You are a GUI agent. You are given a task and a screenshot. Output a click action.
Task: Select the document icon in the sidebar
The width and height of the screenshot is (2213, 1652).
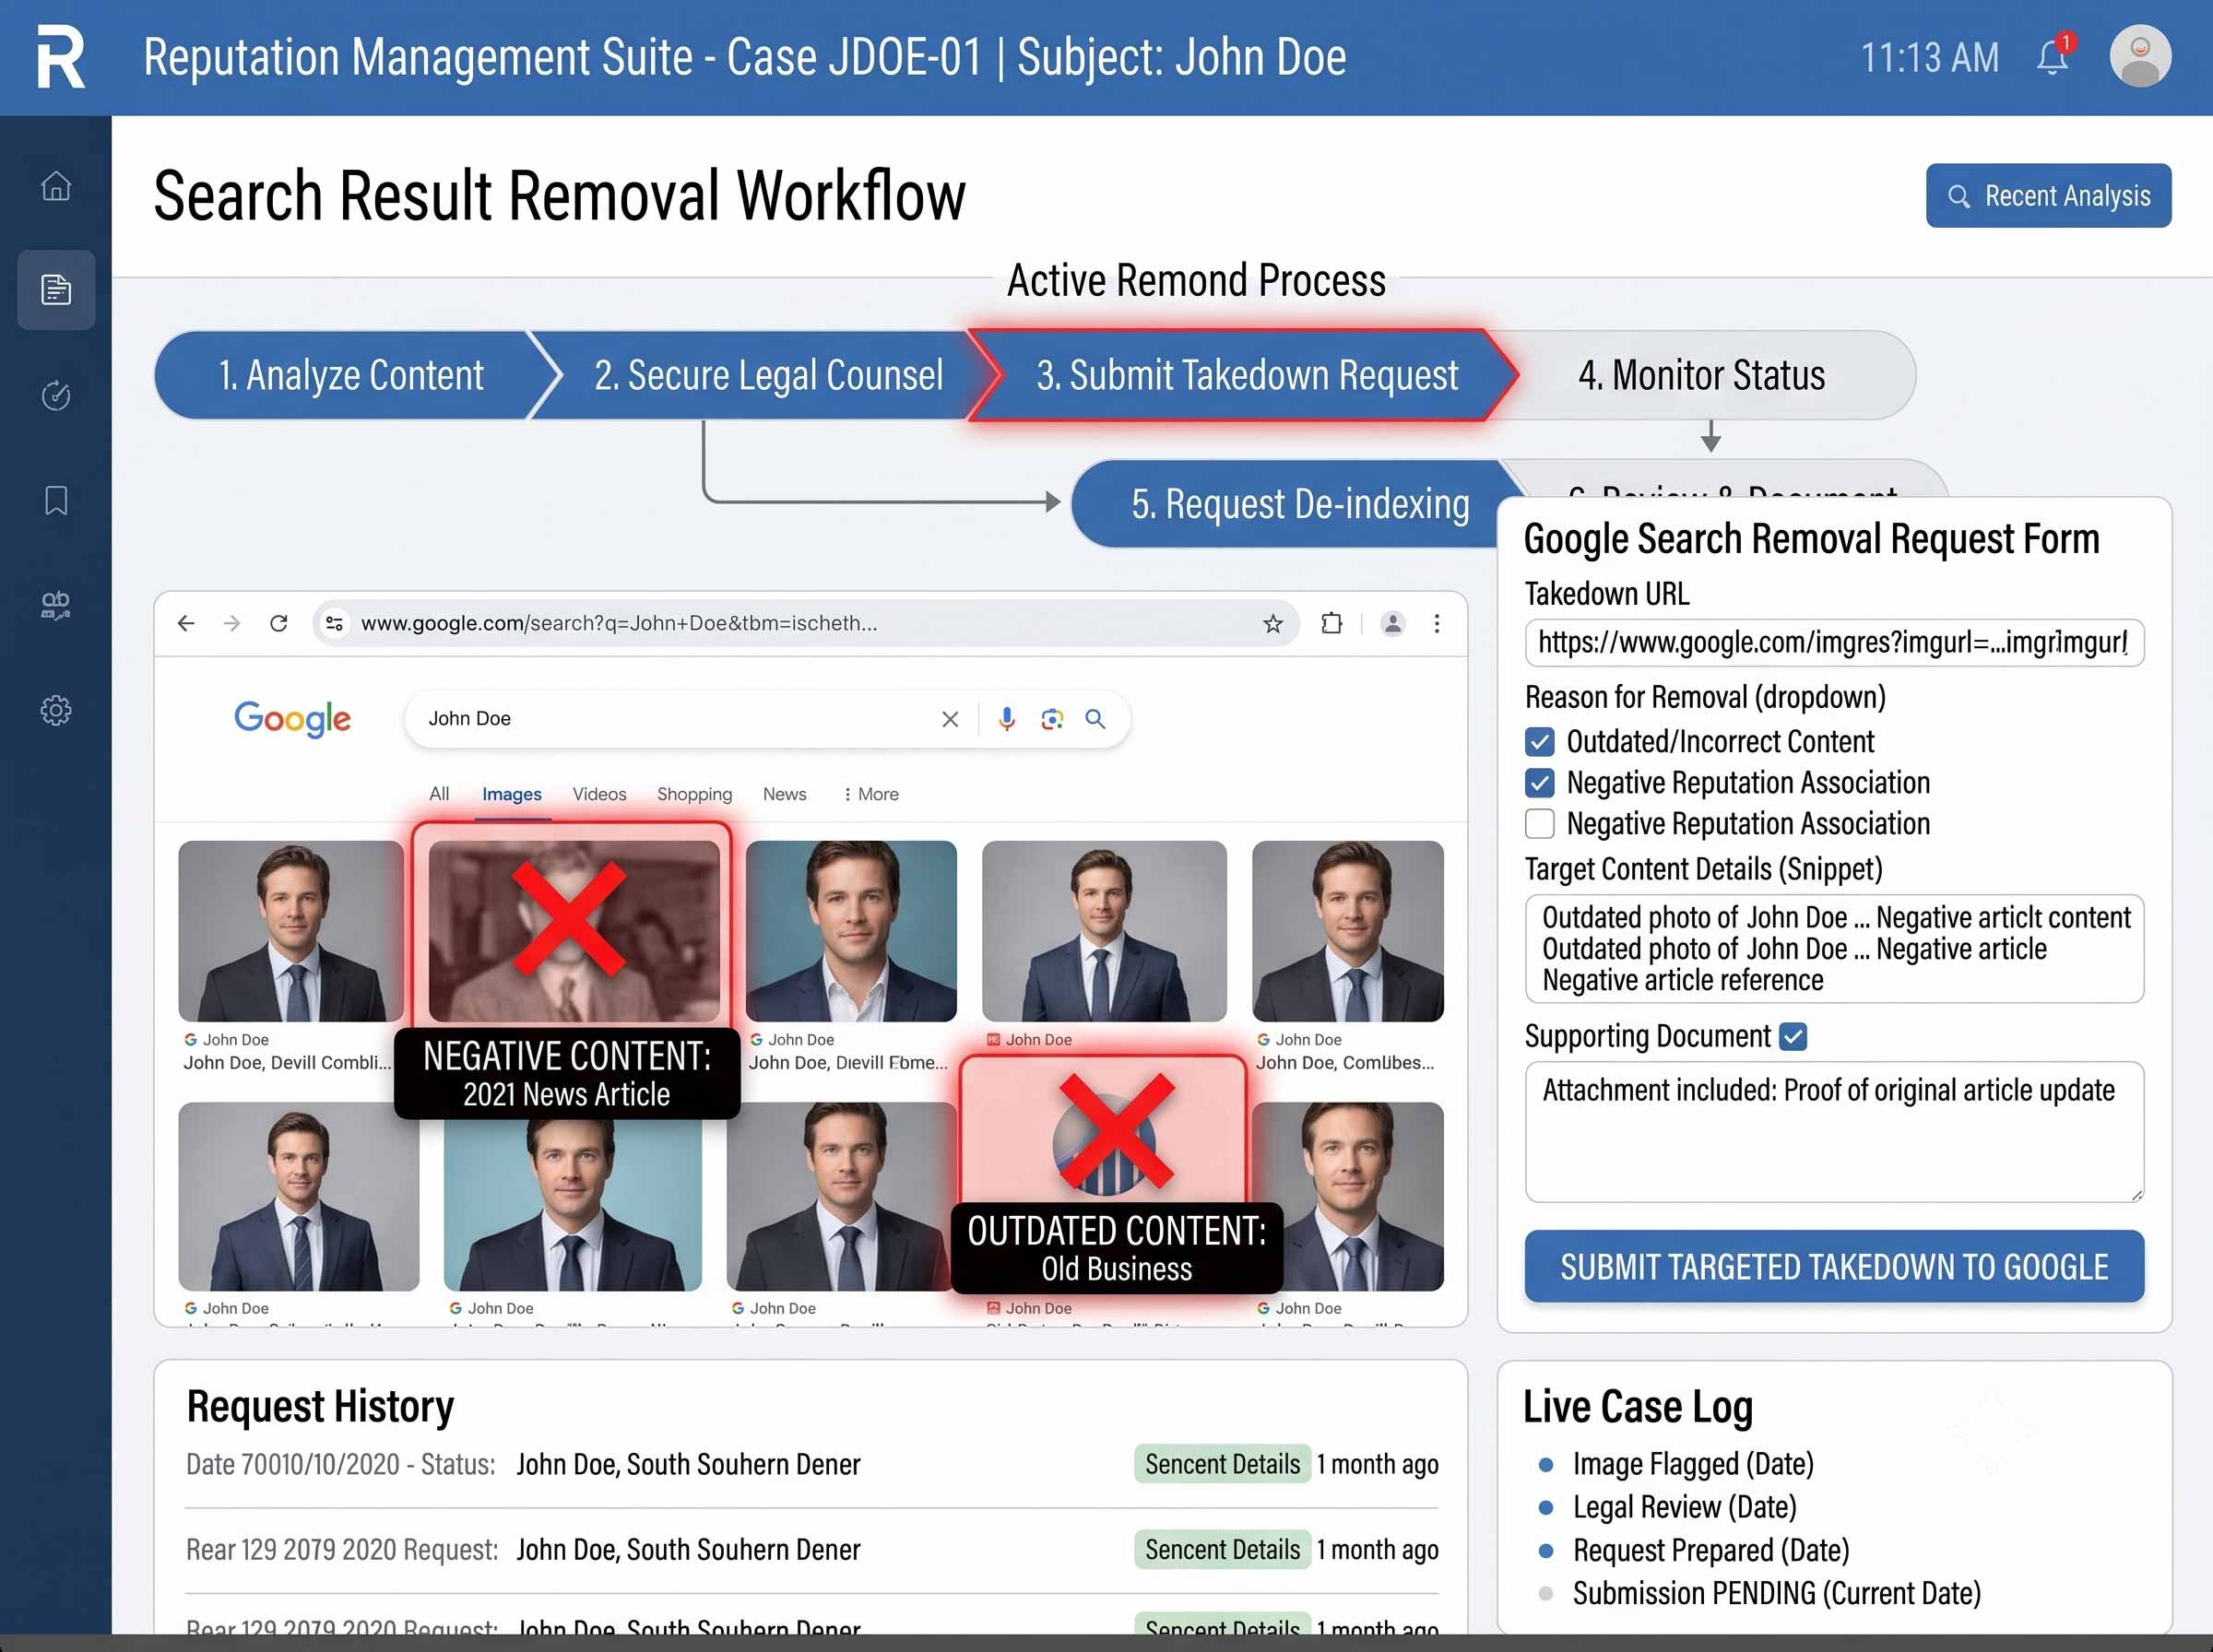(56, 290)
